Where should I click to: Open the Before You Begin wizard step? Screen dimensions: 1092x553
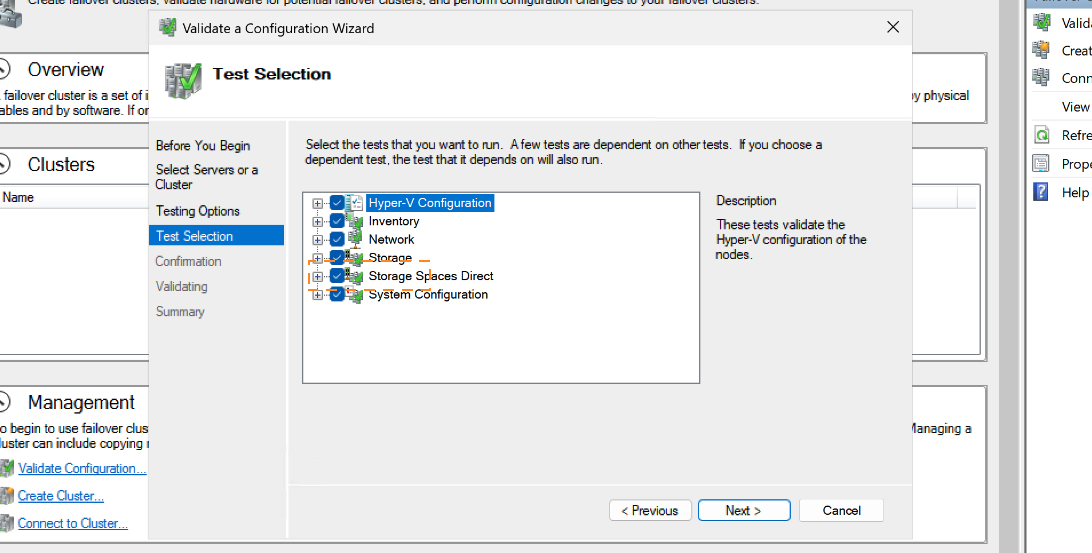(x=203, y=146)
